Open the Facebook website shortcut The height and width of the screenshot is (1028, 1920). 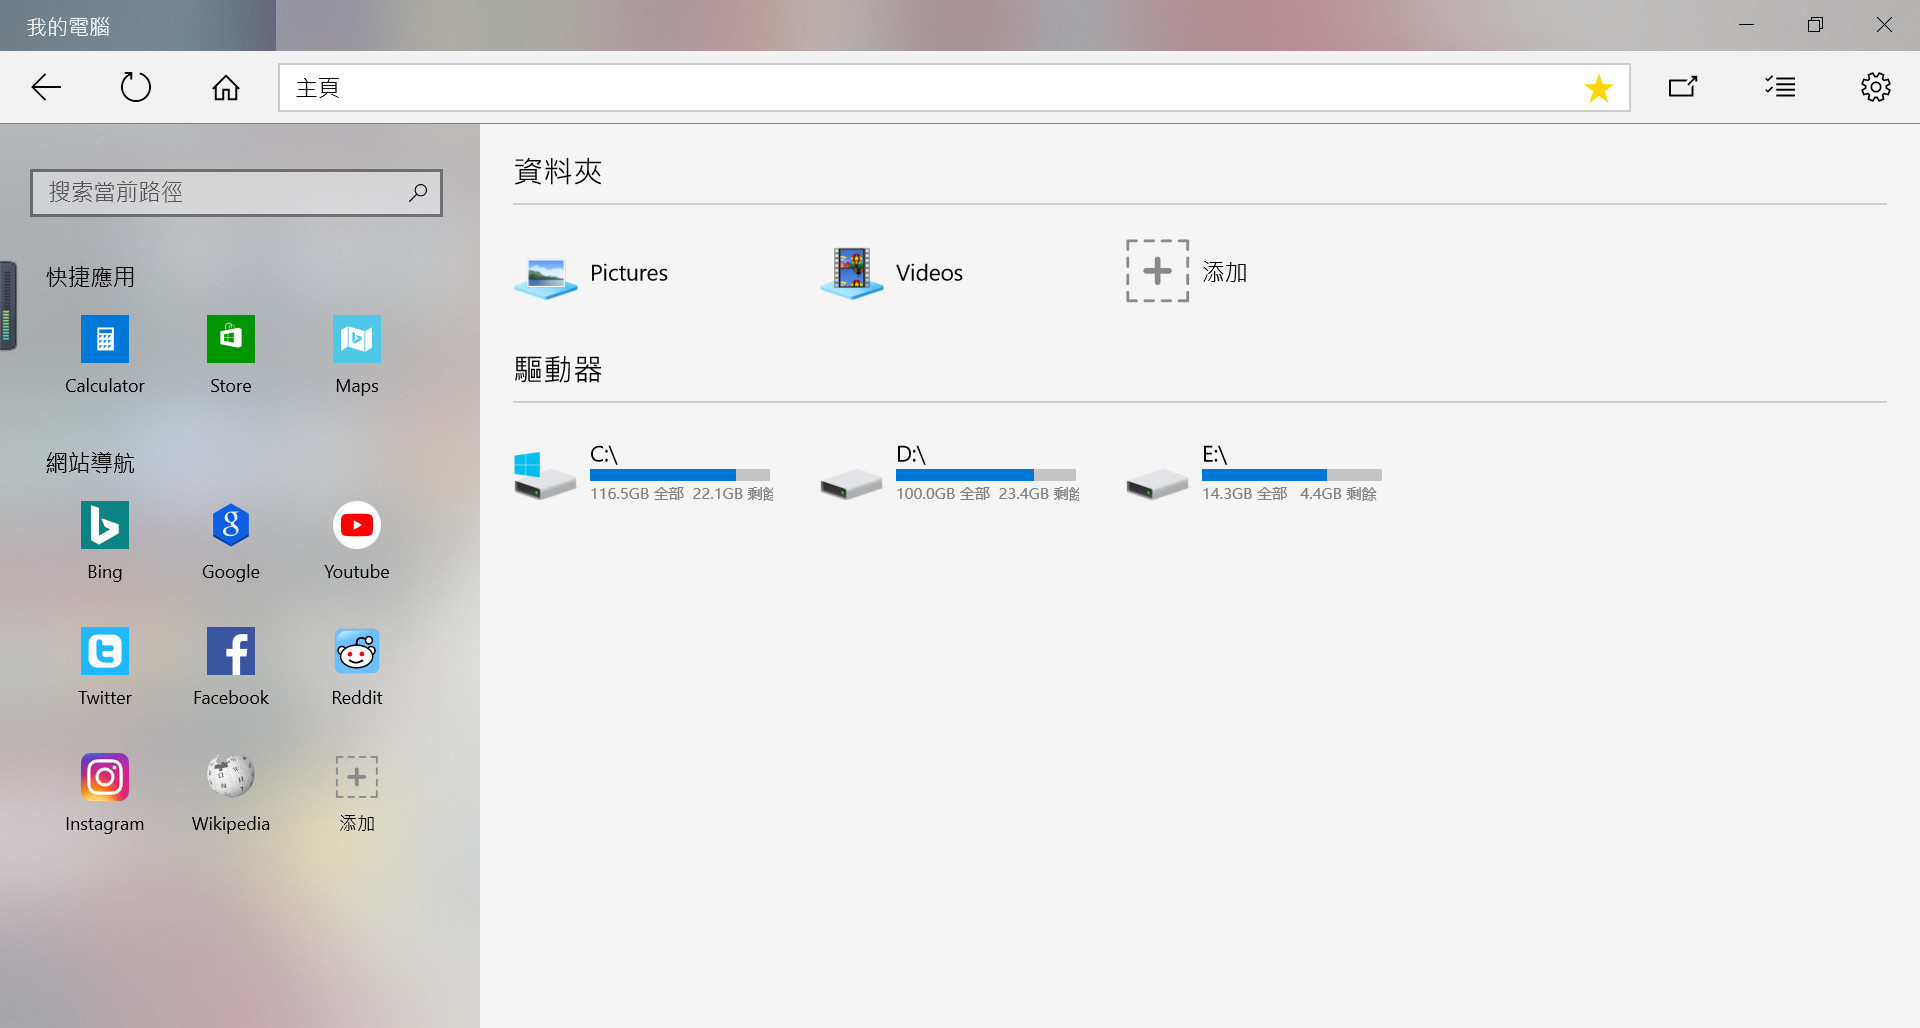tap(231, 668)
